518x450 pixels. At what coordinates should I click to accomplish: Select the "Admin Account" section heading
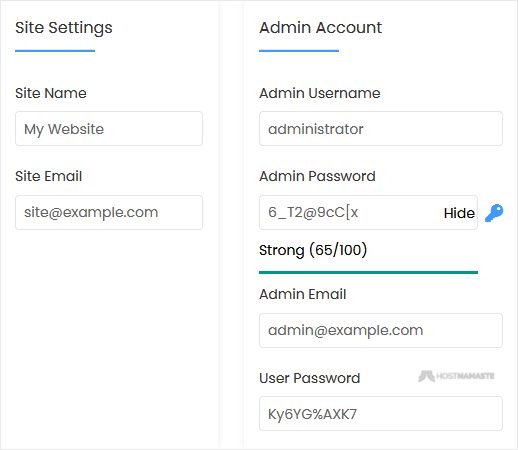pyautogui.click(x=320, y=27)
